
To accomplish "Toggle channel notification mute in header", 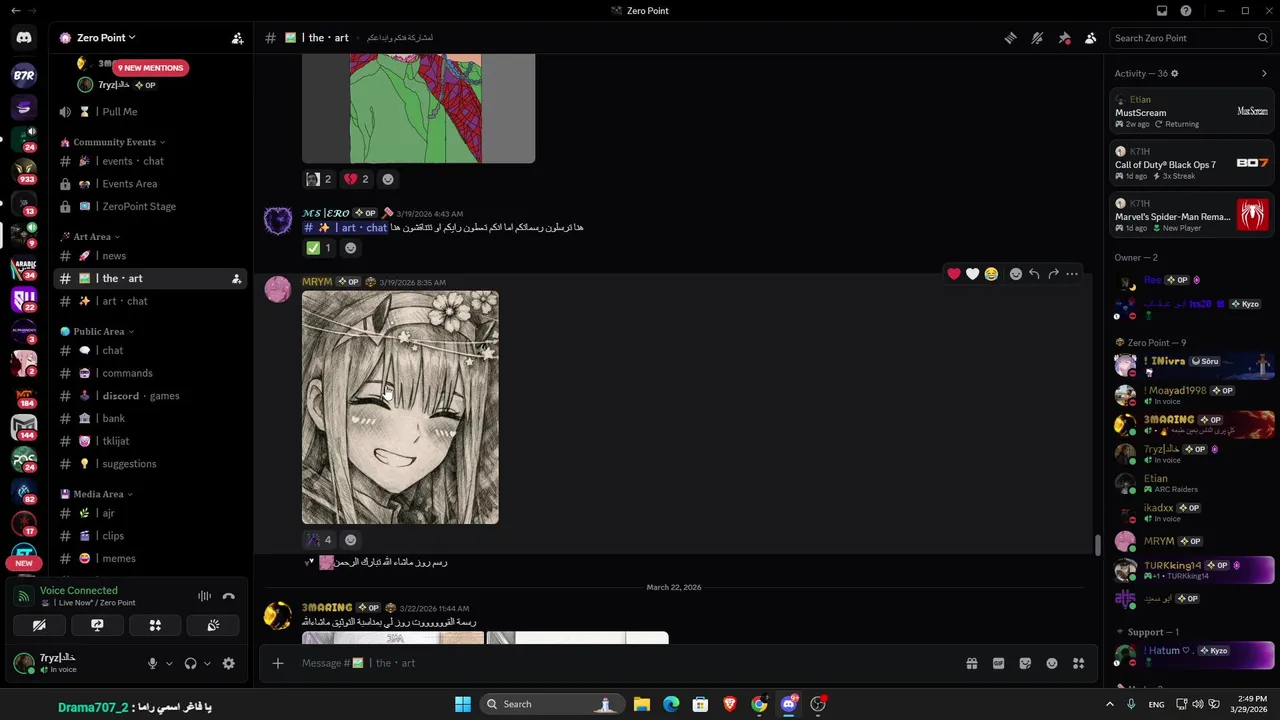I will [1037, 38].
